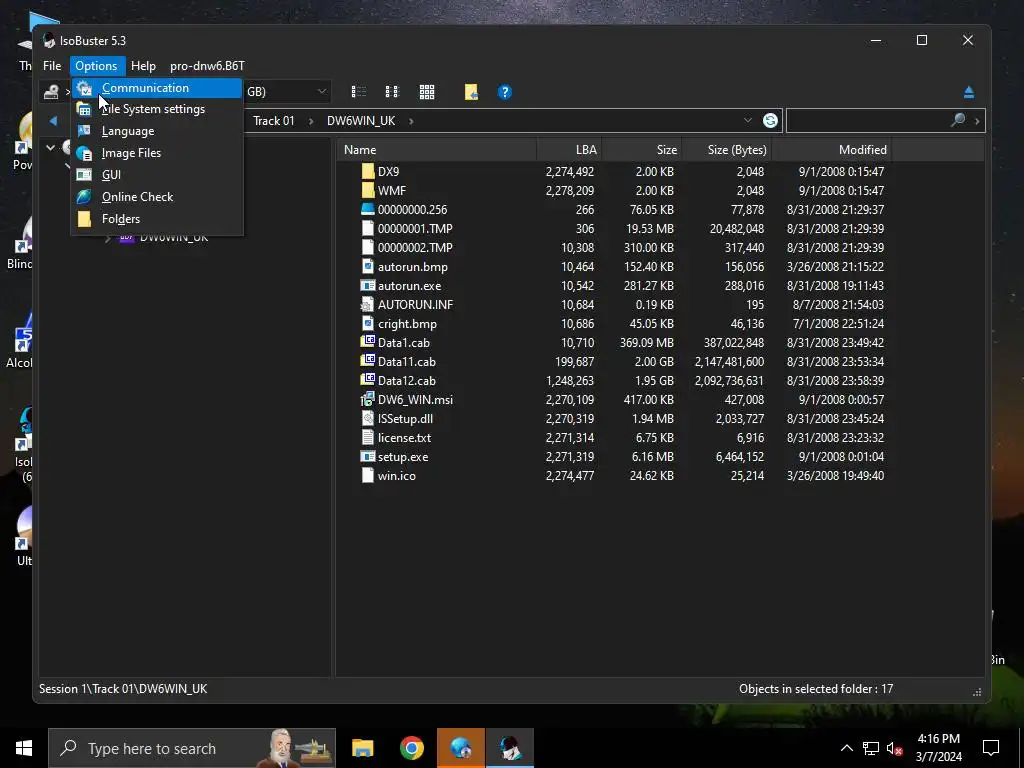Click the eject drive icon
Image resolution: width=1024 pixels, height=768 pixels.
point(968,92)
